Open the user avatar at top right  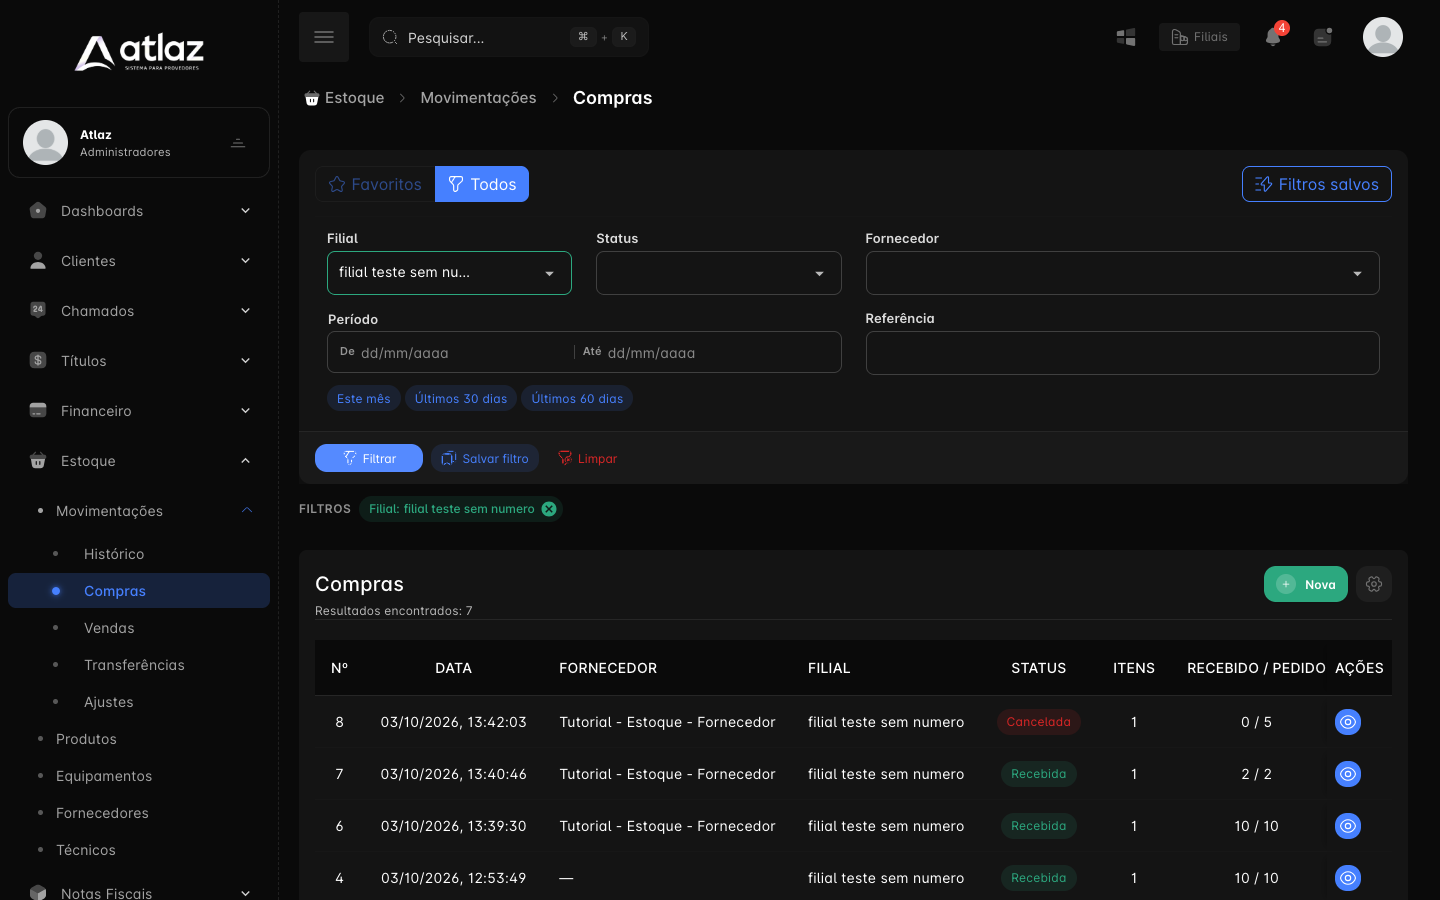(1383, 37)
